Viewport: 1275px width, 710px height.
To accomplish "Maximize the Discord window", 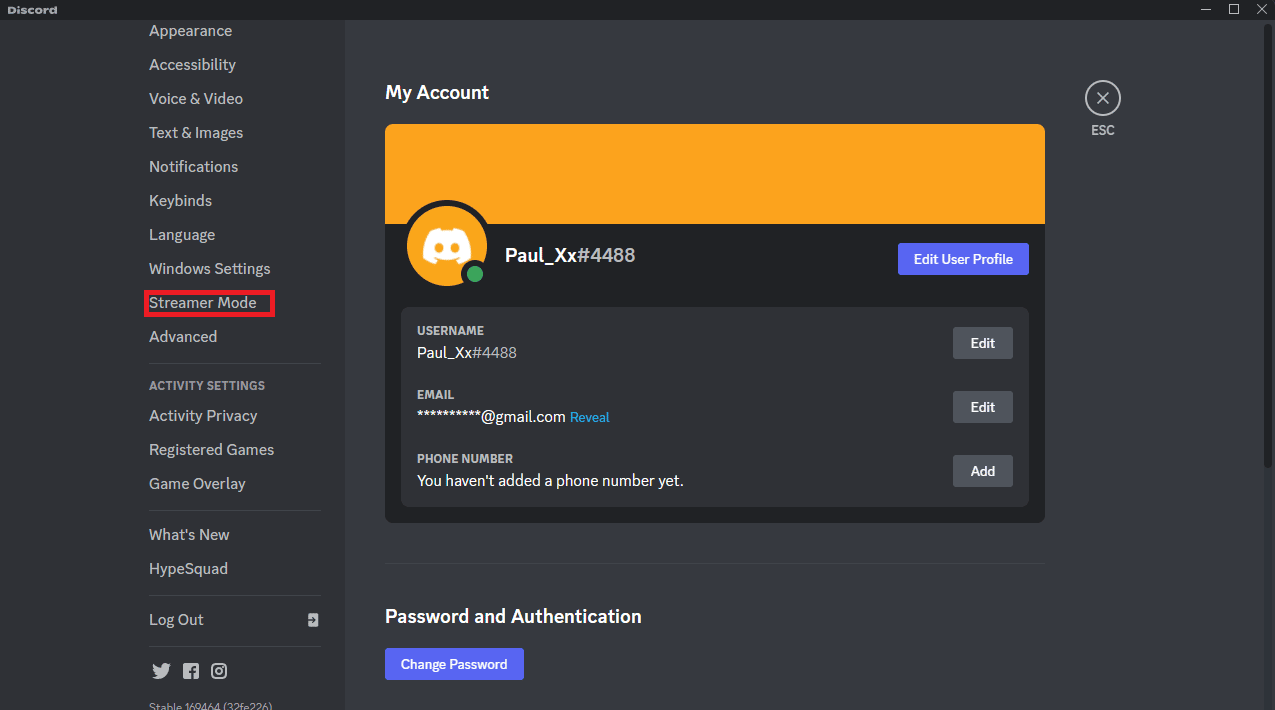I will click(x=1234, y=9).
